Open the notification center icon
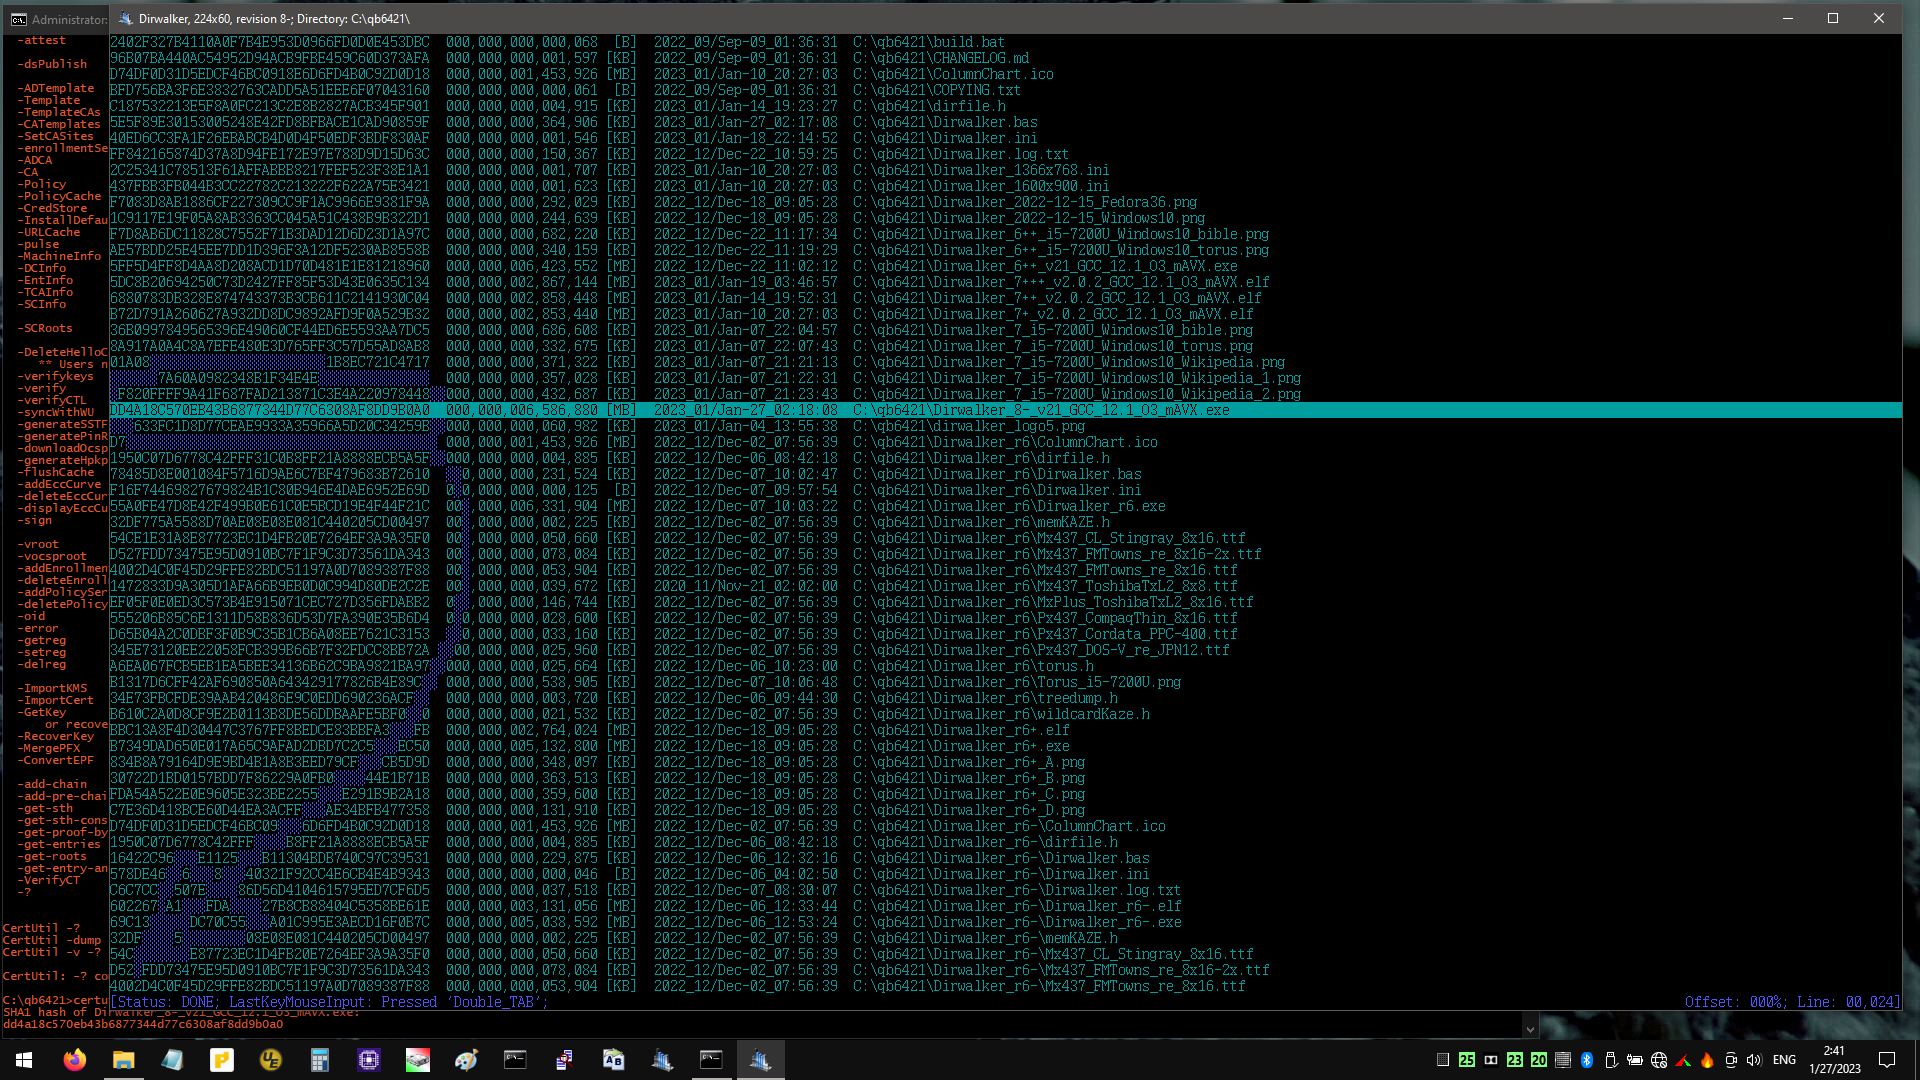Screen dimensions: 1920x1080 [x=1887, y=1060]
